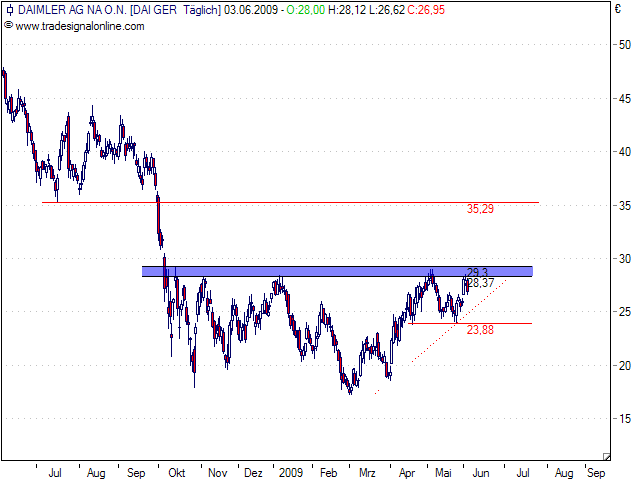Viewport: 640px width, 480px height.
Task: Click the 50 tick on price axis
Action: (x=623, y=45)
